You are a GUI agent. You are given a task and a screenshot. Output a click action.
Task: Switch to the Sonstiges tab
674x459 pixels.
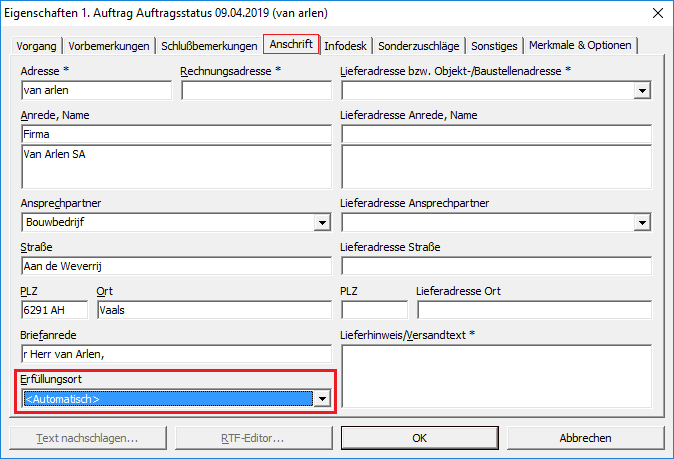[494, 46]
